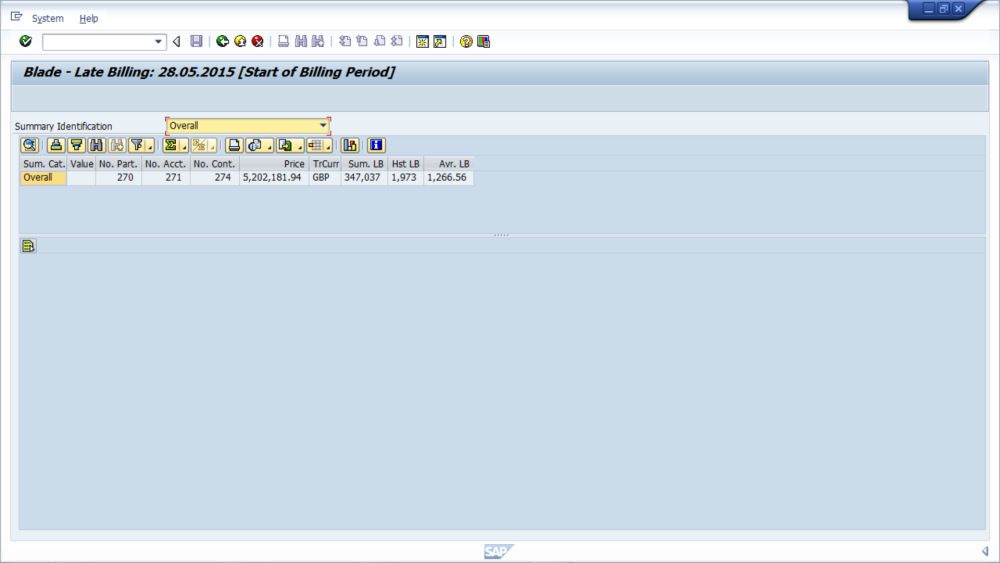Click the list icon in the lower pane
This screenshot has width=1000, height=563.
[x=28, y=246]
